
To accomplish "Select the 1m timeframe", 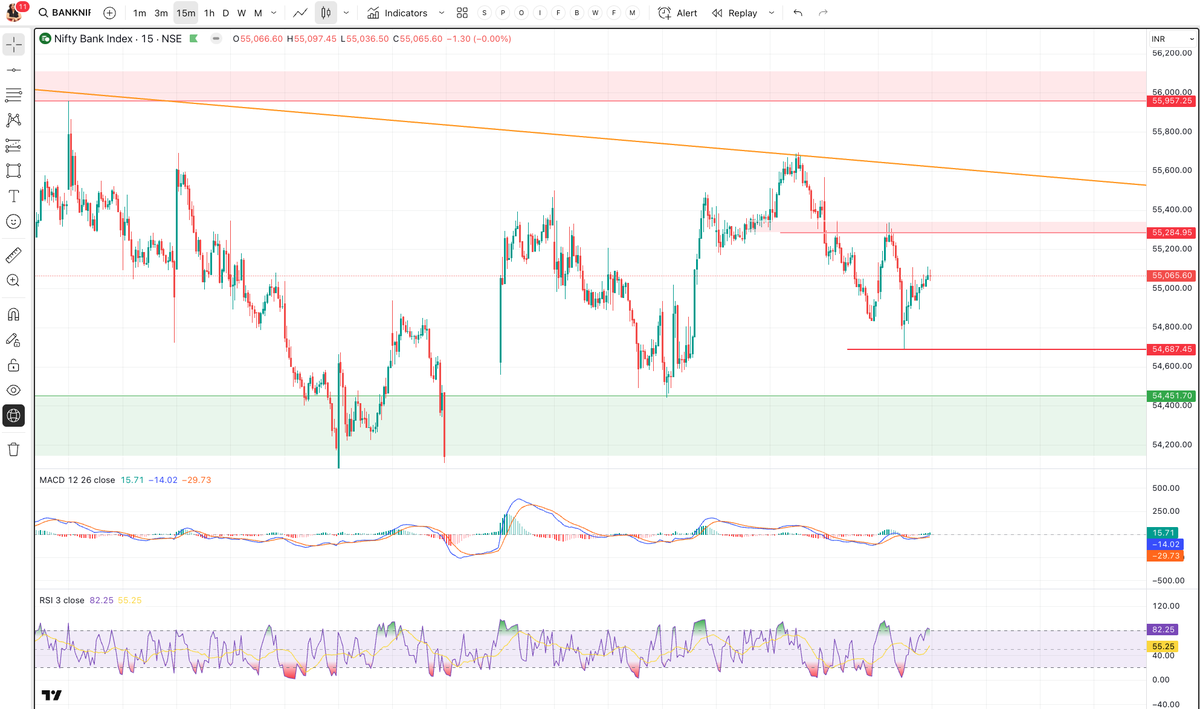I will (x=139, y=13).
